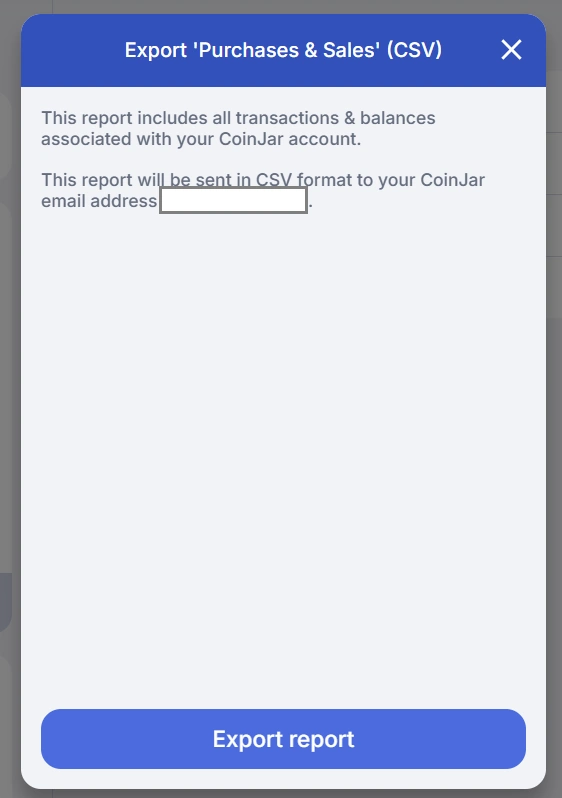The width and height of the screenshot is (562, 798).
Task: Click the word 'balances' in the first paragraph
Action: click(398, 118)
